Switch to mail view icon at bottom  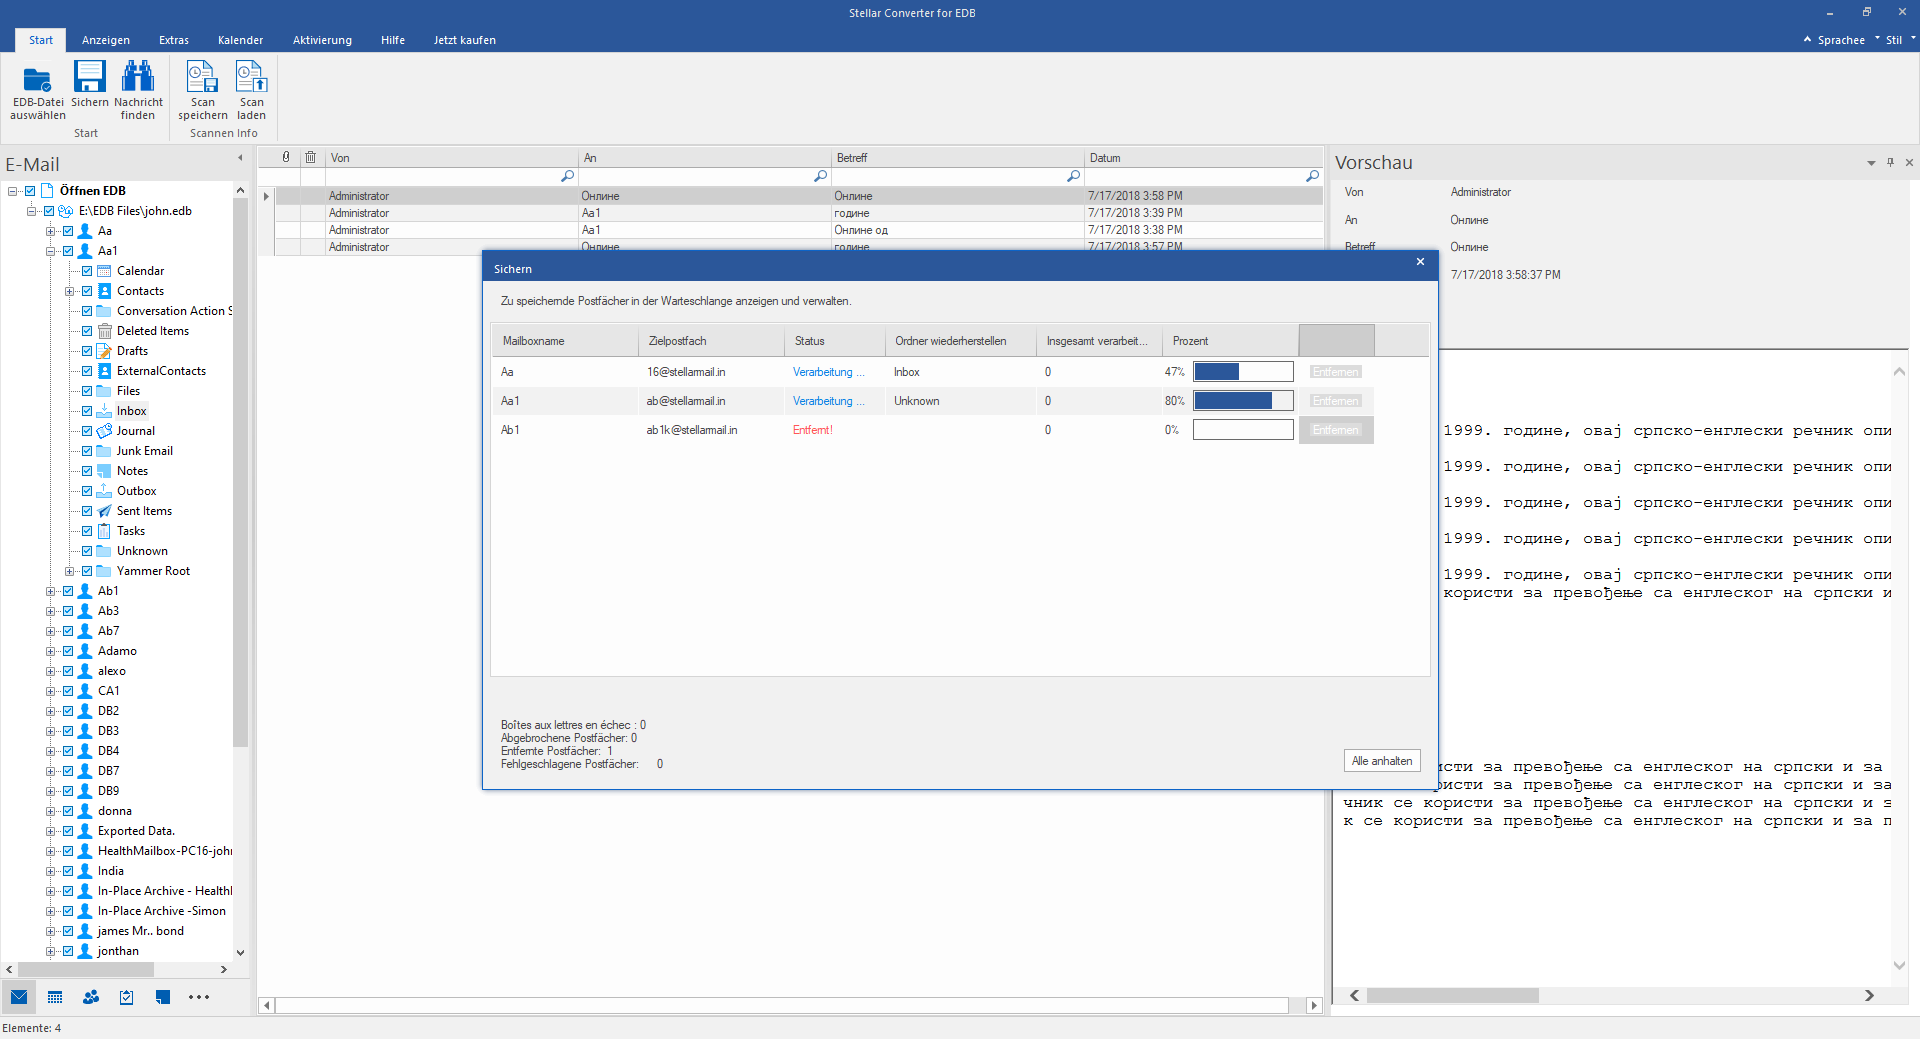pos(19,997)
